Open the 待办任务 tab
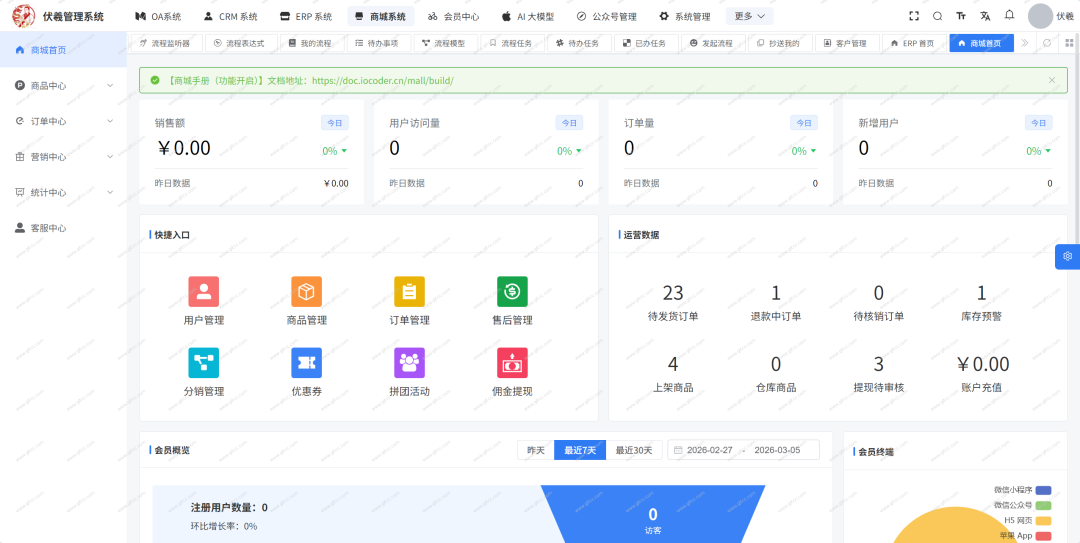The height and width of the screenshot is (543, 1080). [x=578, y=43]
